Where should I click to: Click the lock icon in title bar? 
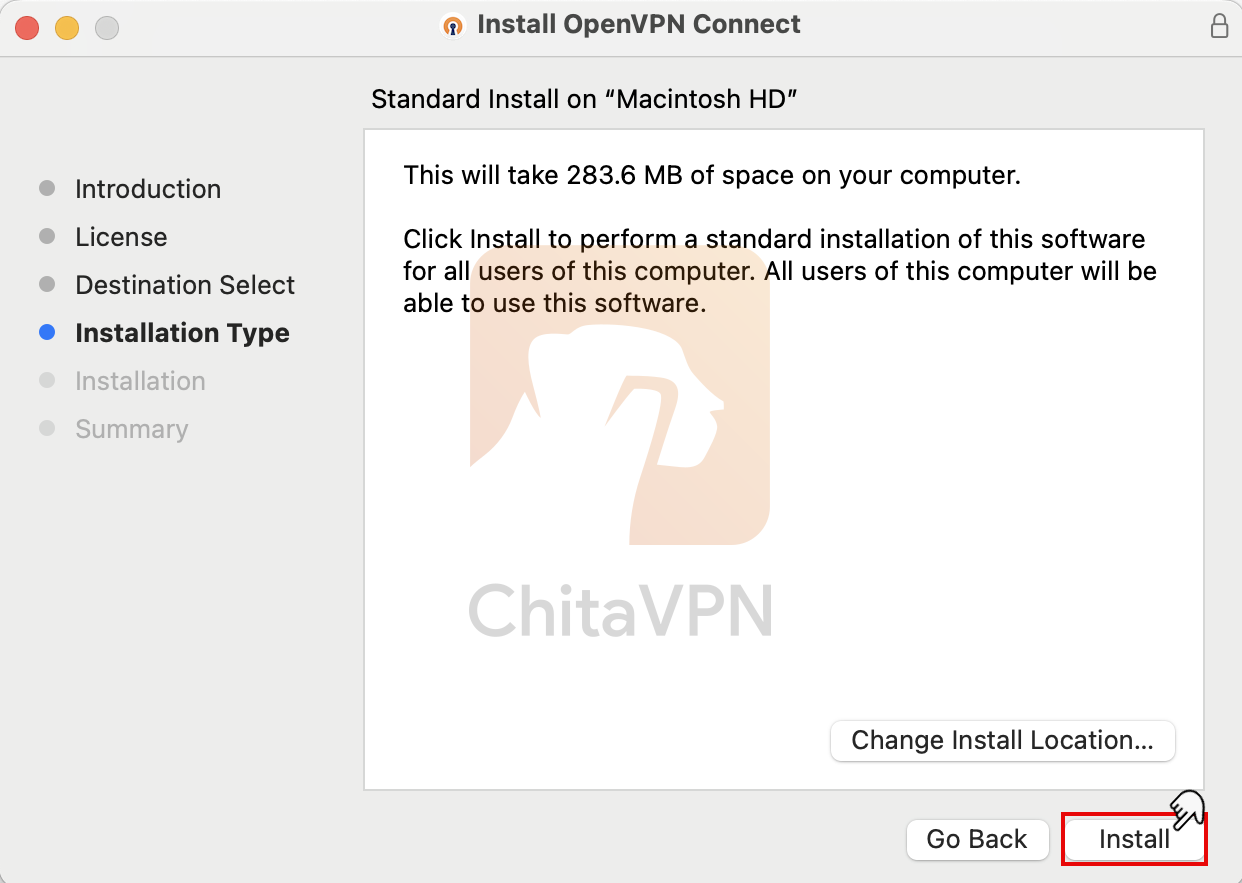click(1219, 26)
